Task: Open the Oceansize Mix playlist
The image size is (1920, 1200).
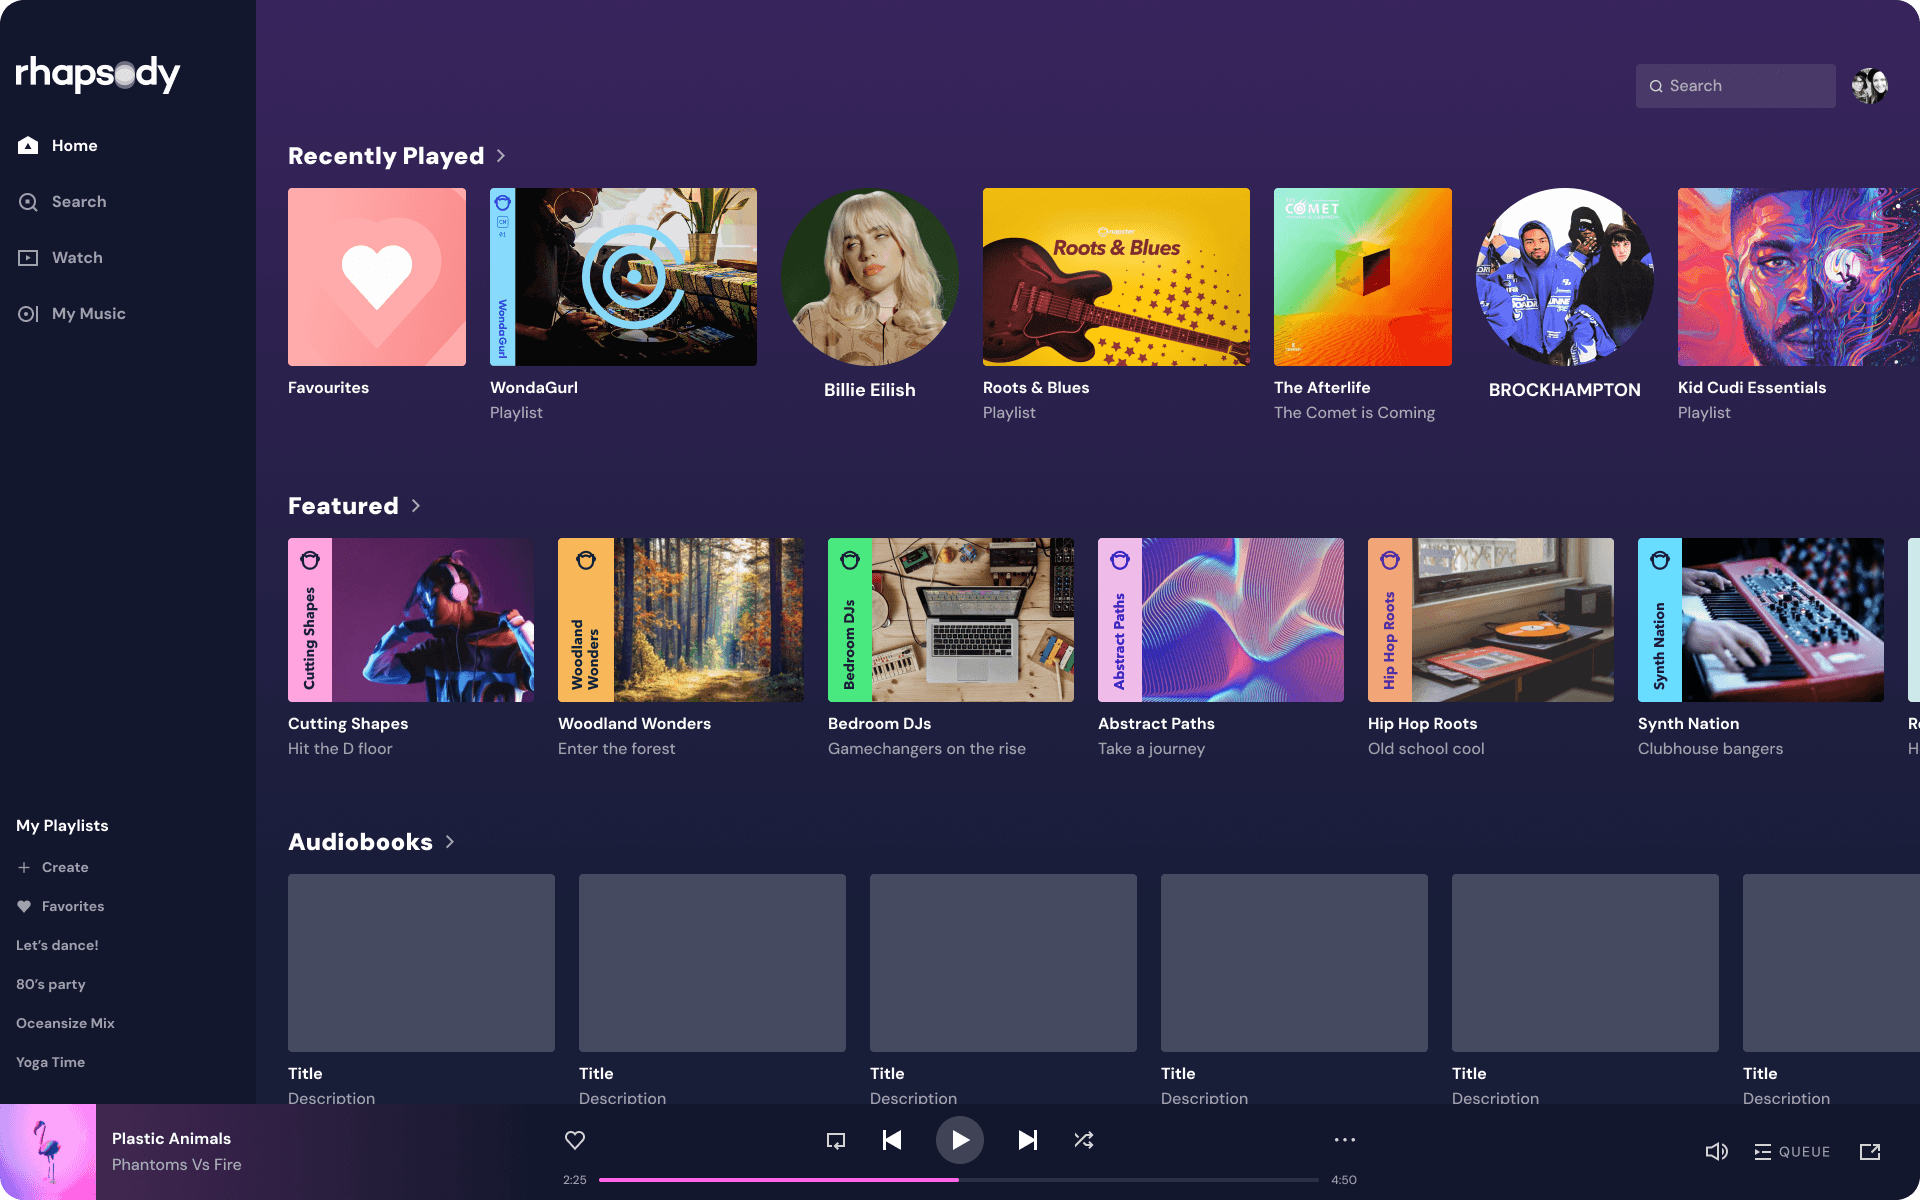Action: click(65, 1023)
